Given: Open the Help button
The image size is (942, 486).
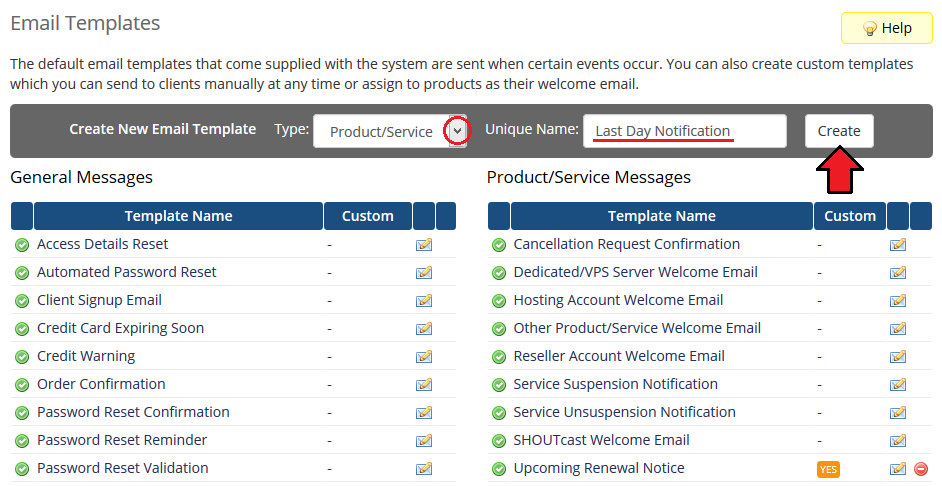Looking at the screenshot, I should pos(886,28).
